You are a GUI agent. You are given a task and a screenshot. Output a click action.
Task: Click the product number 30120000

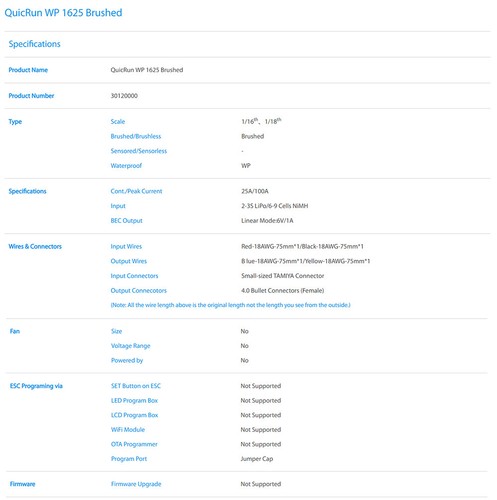tap(124, 96)
